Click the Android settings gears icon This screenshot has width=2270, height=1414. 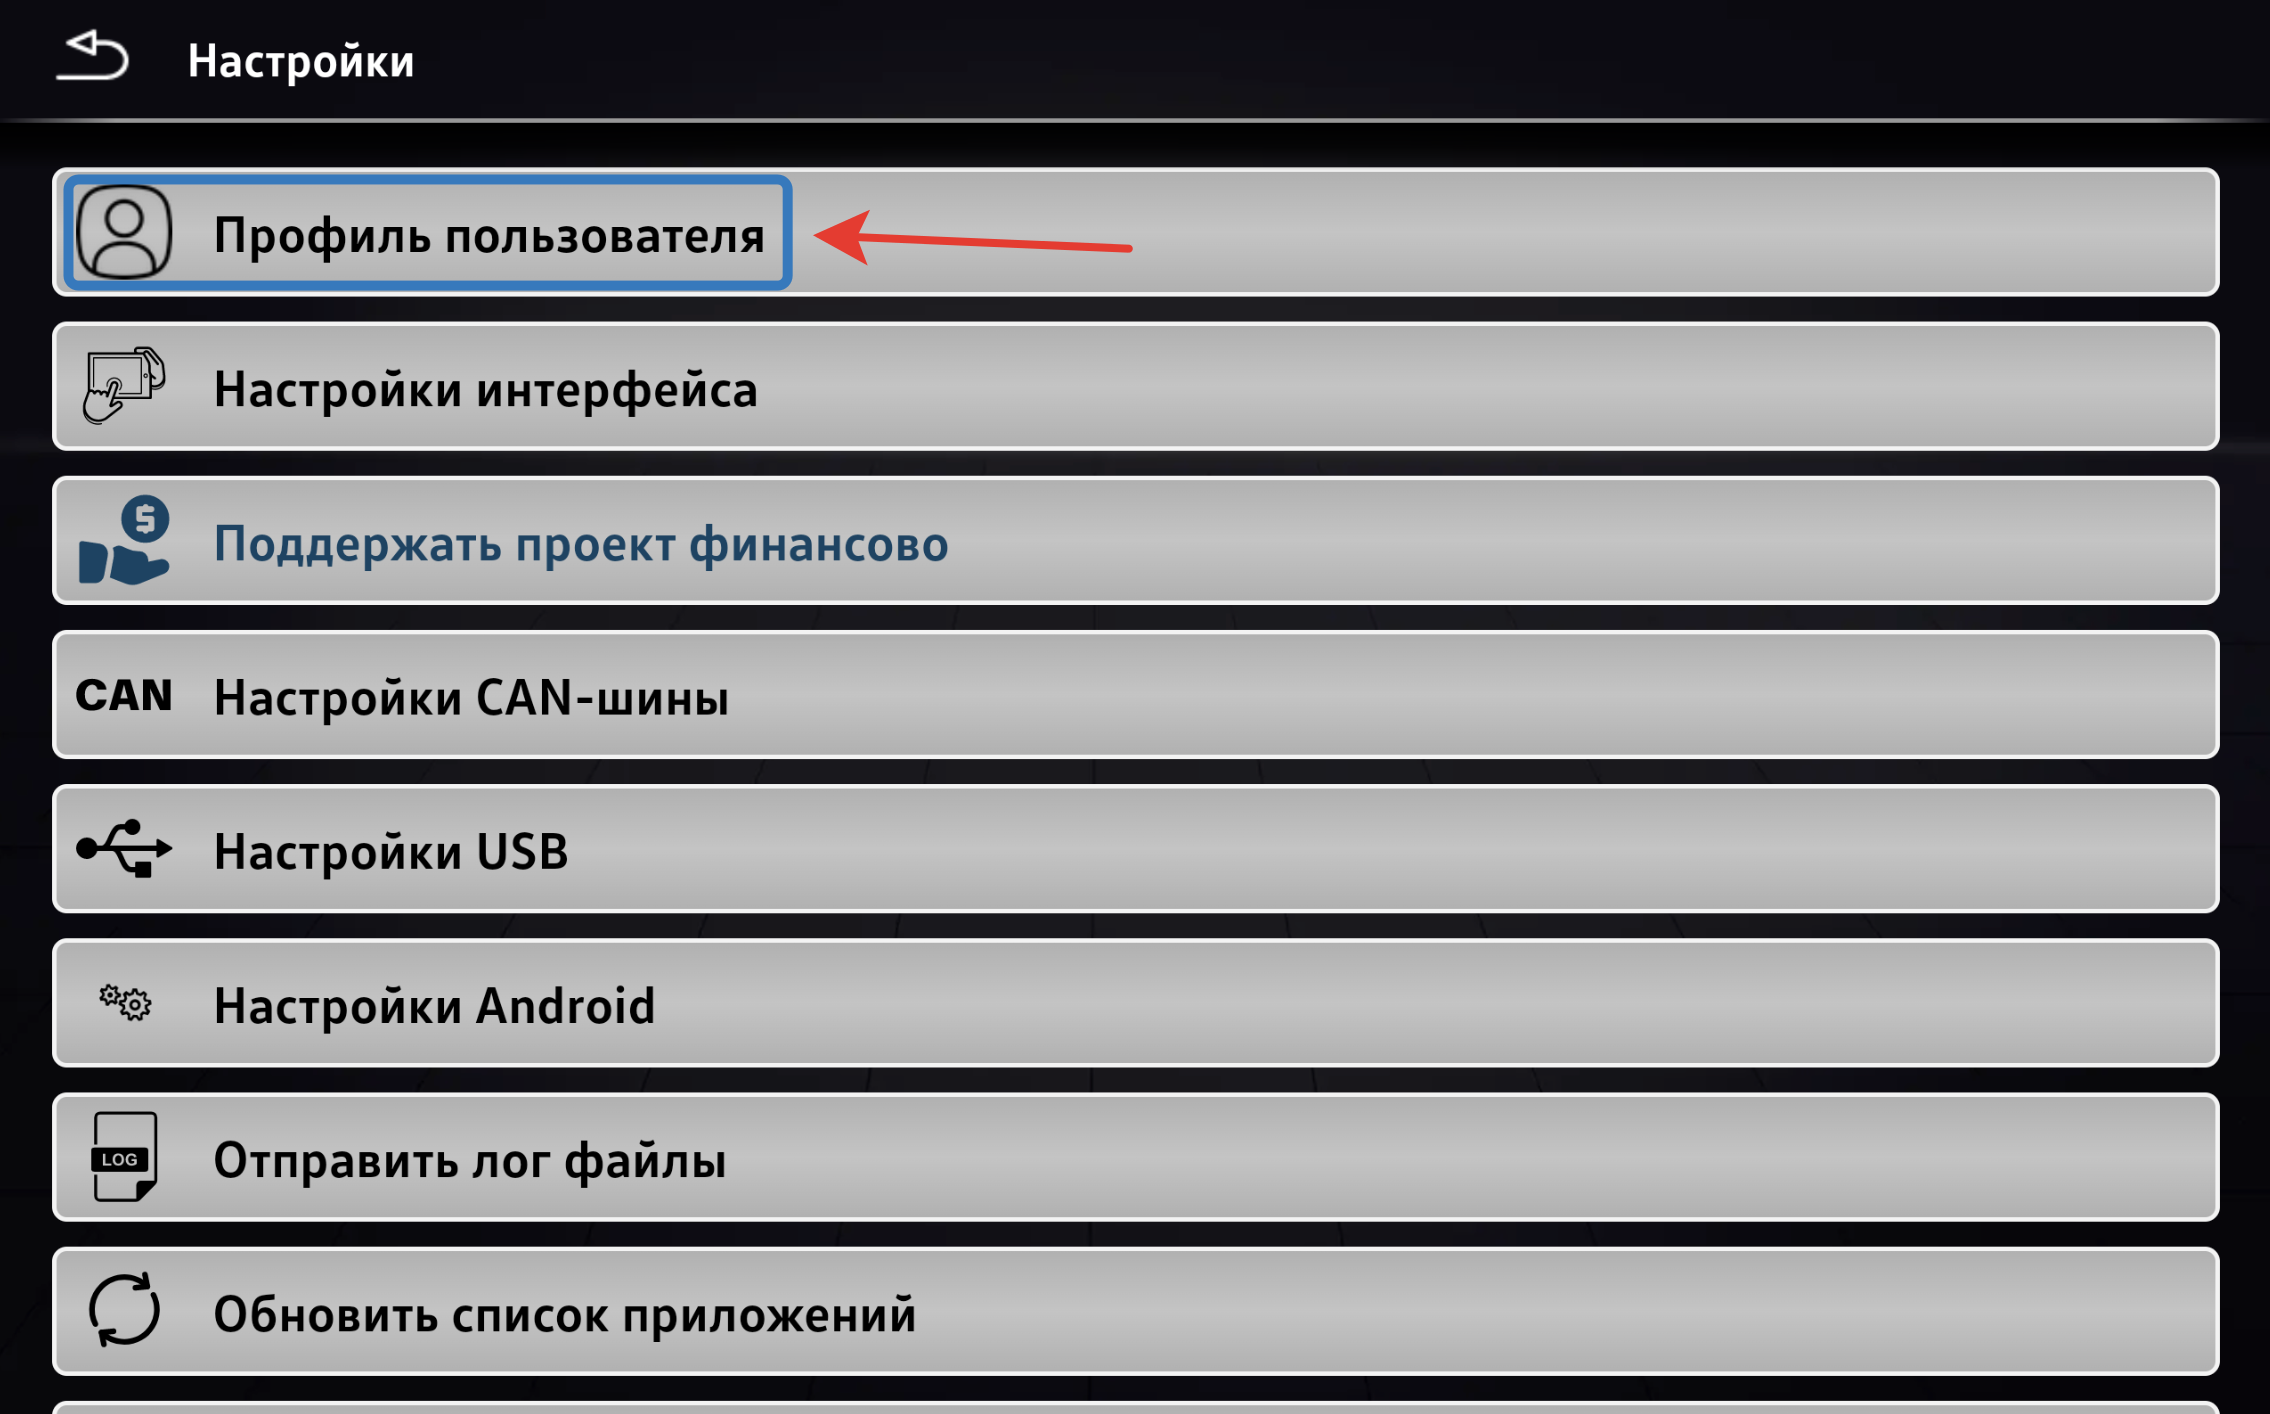coord(125,1002)
